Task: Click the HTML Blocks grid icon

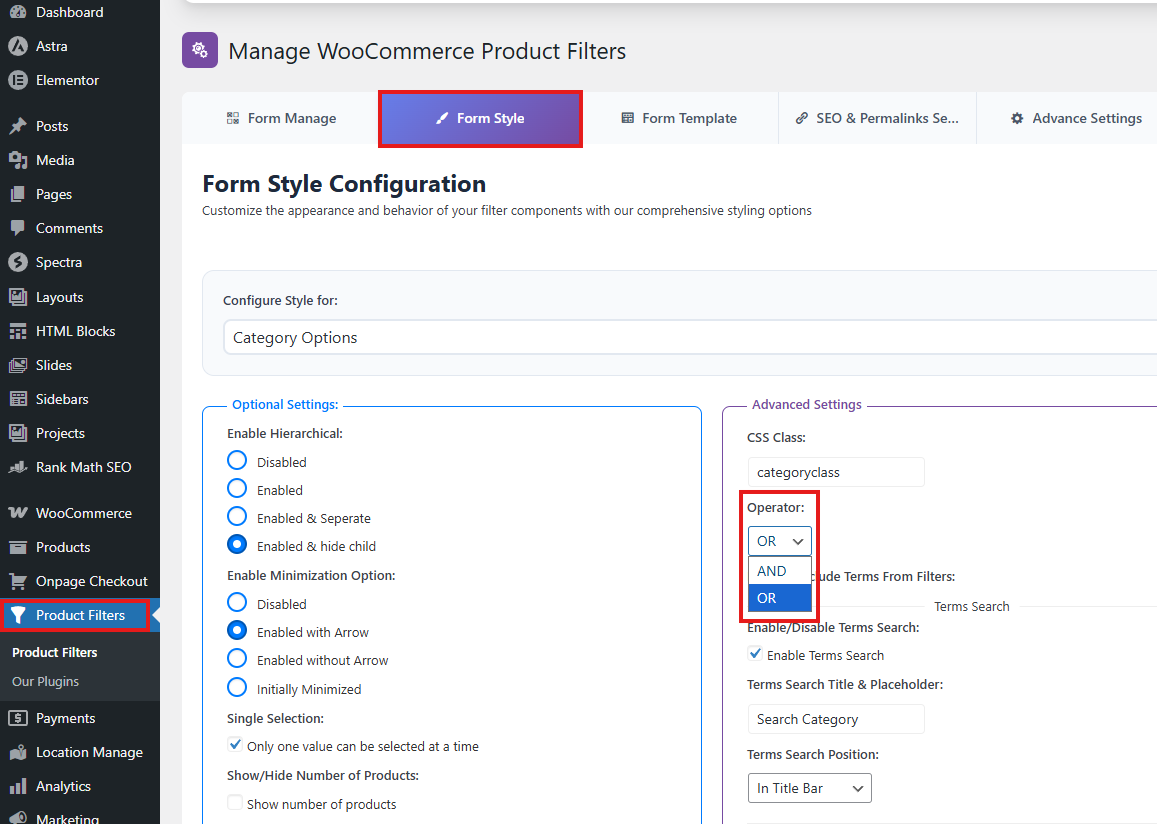Action: click(18, 331)
